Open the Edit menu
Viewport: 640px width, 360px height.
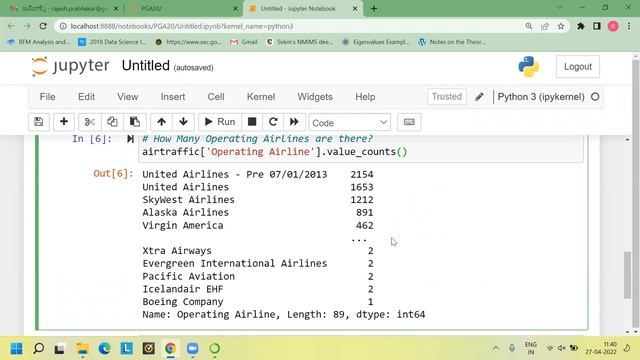[x=86, y=97]
